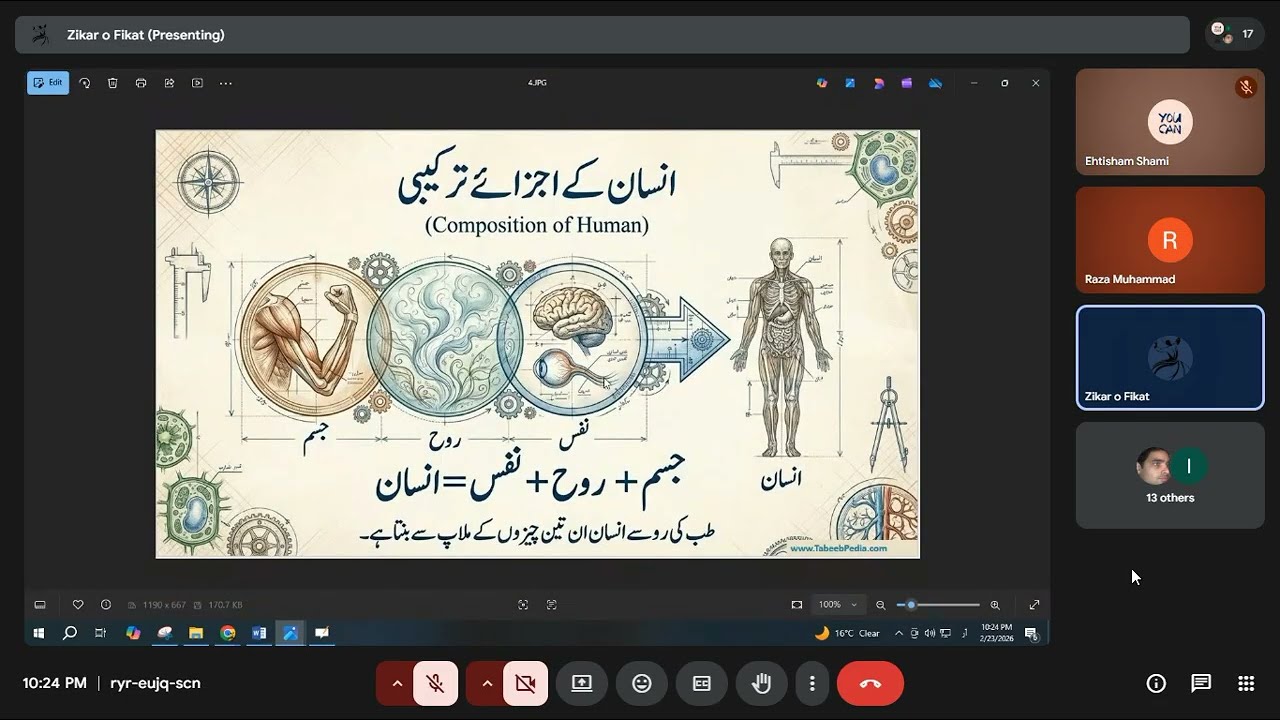Expand video settings chevron beside camera
Screen dimensions: 1280x720
(x=487, y=684)
